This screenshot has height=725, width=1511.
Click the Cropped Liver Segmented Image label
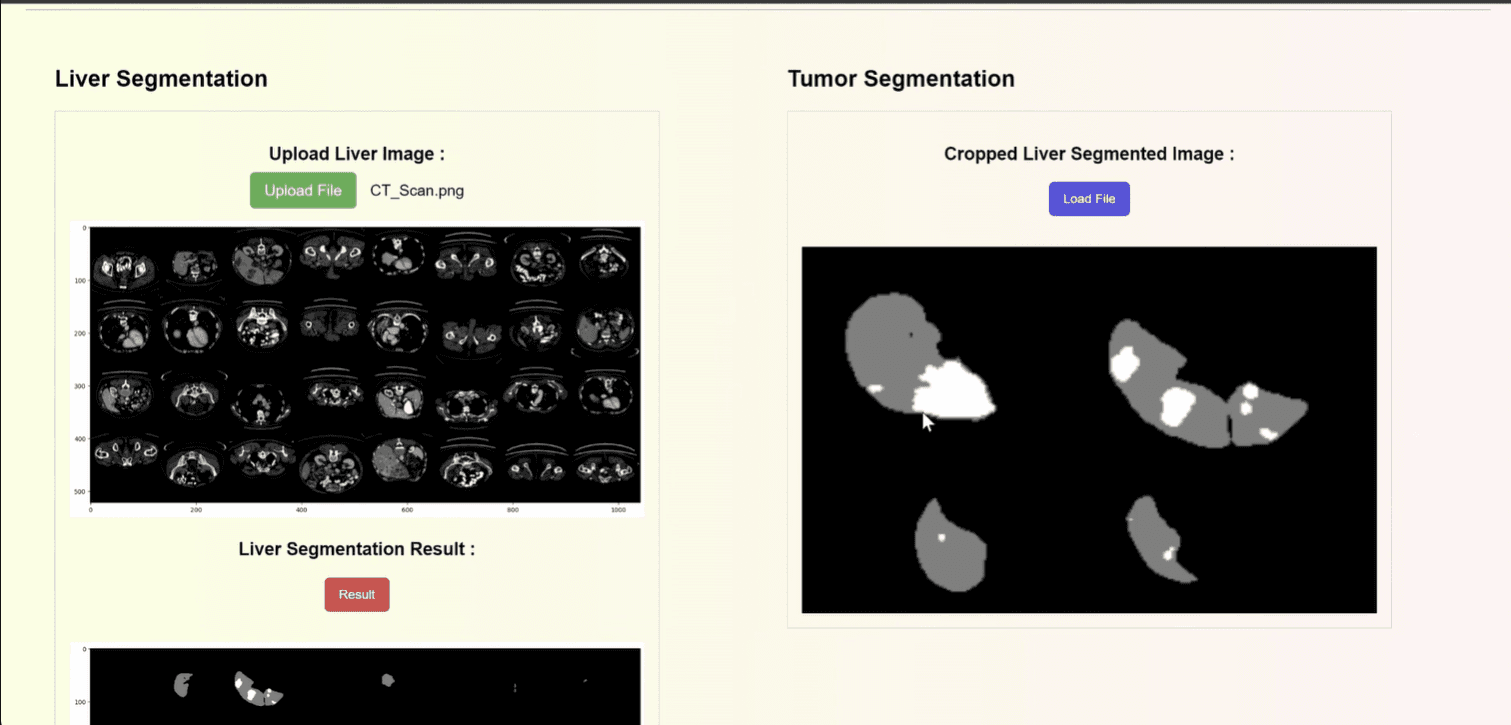(x=1089, y=154)
